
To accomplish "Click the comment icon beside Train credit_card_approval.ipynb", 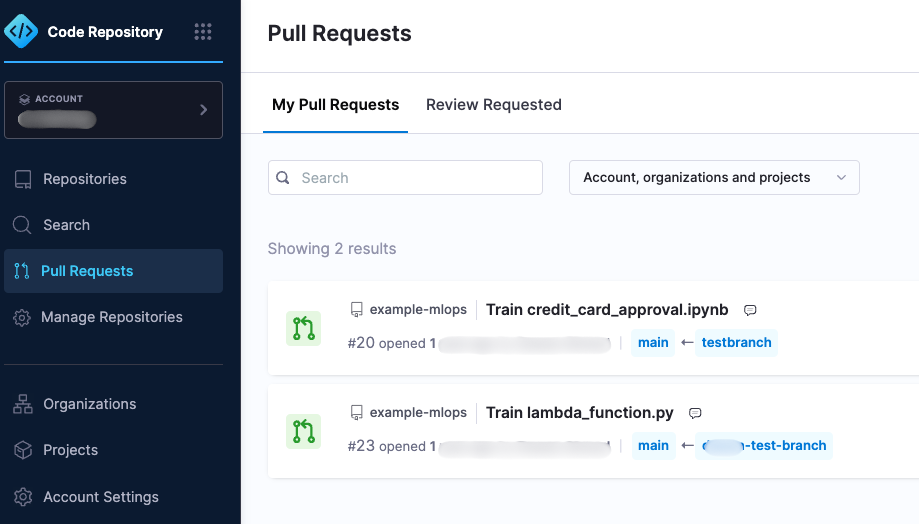I will point(750,310).
